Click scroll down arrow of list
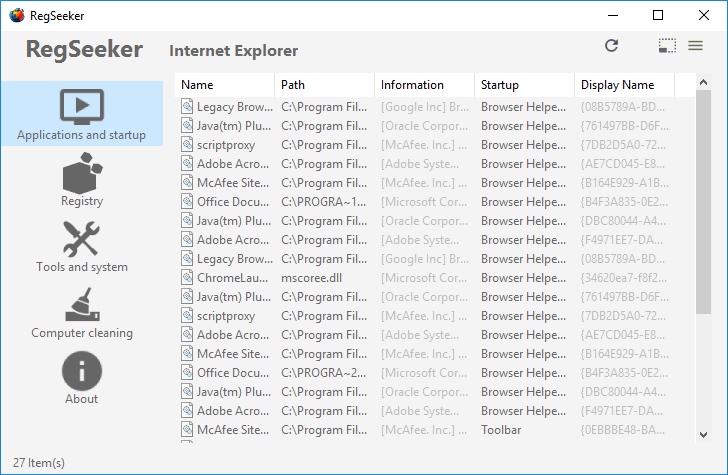The image size is (728, 475). (703, 435)
